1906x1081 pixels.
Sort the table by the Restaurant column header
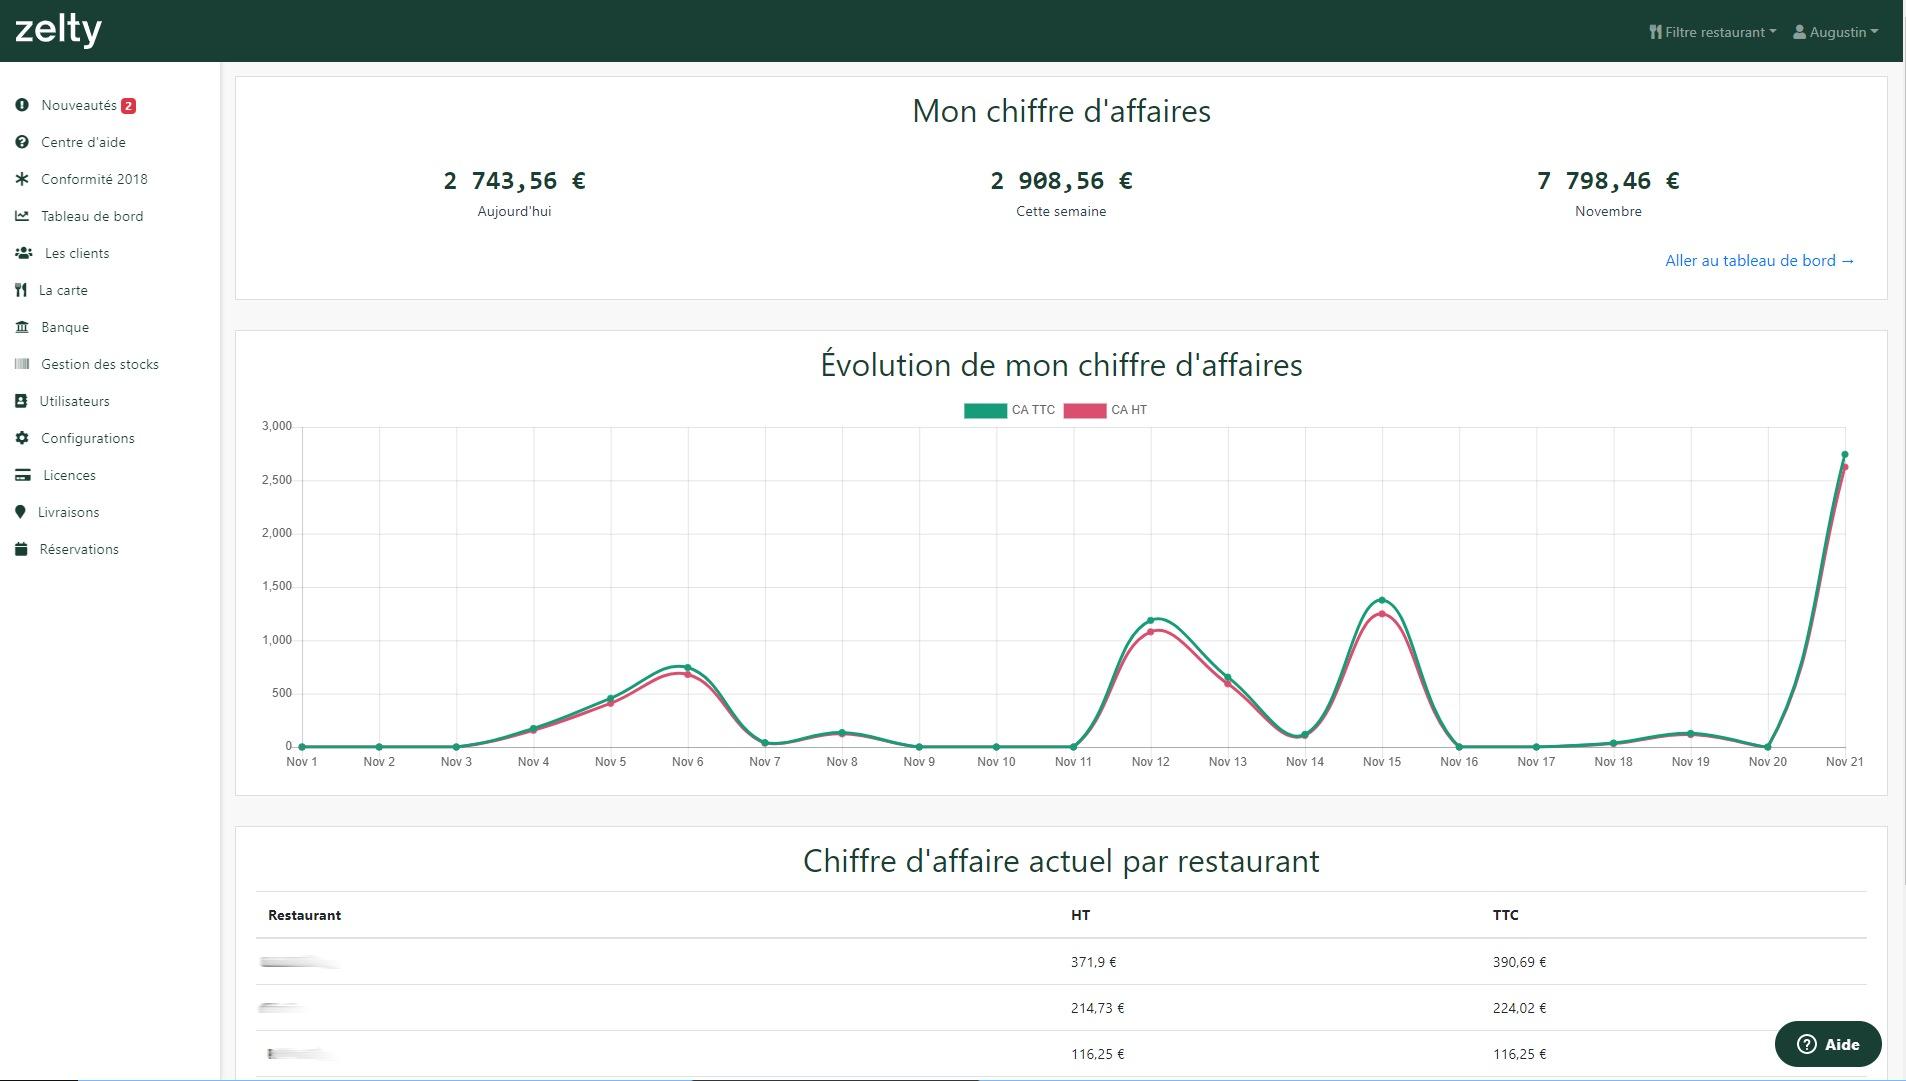tap(304, 915)
